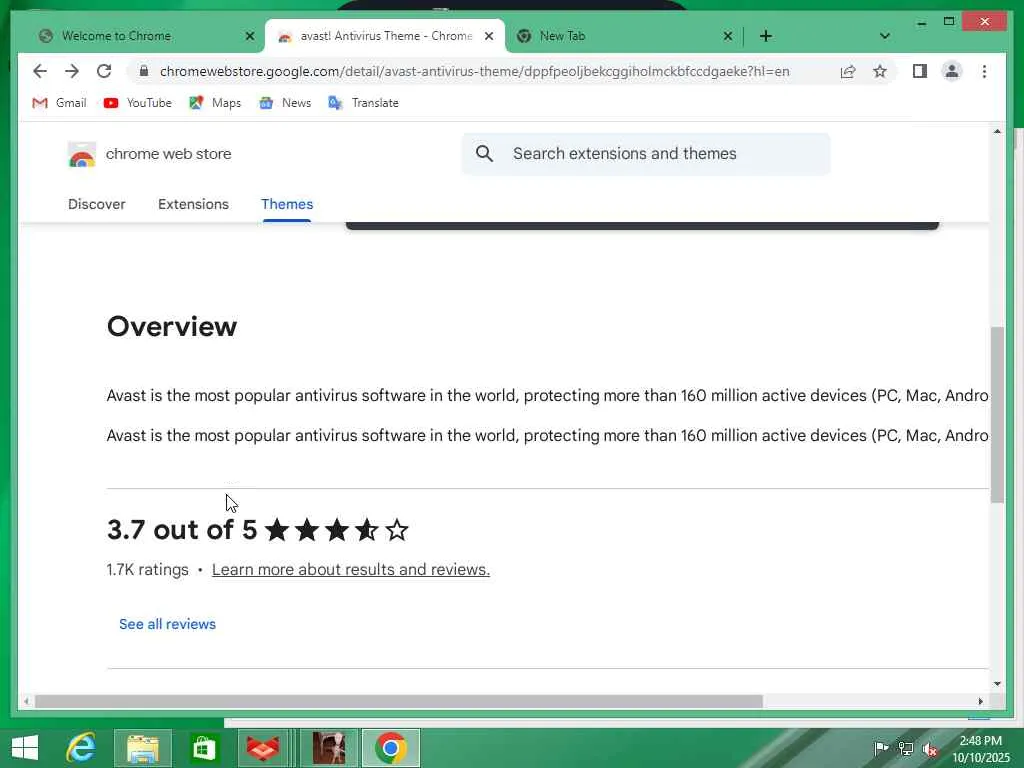Open the YouTube bookmark

tap(137, 103)
